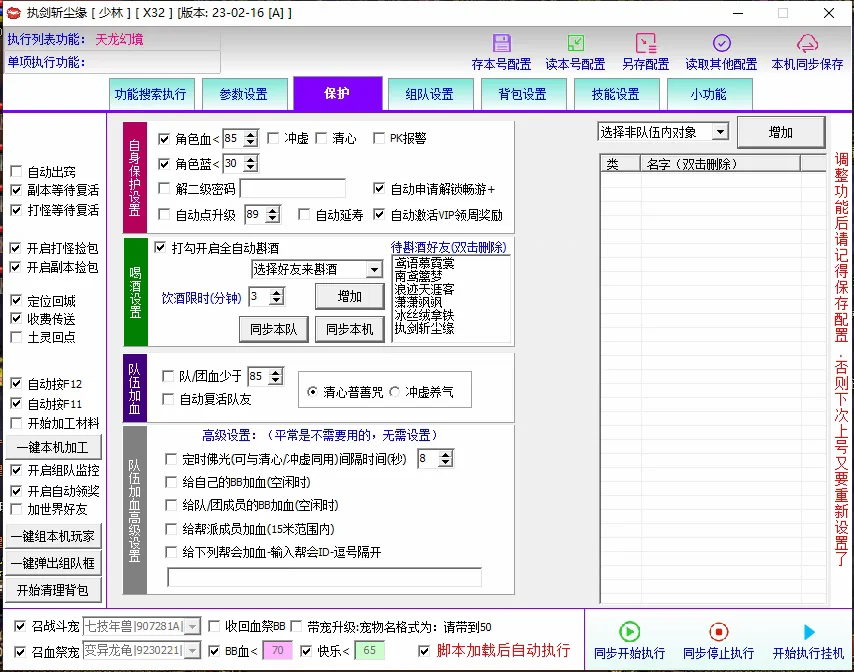
Task: Click the 存本号配置 save icon
Action: click(x=500, y=44)
